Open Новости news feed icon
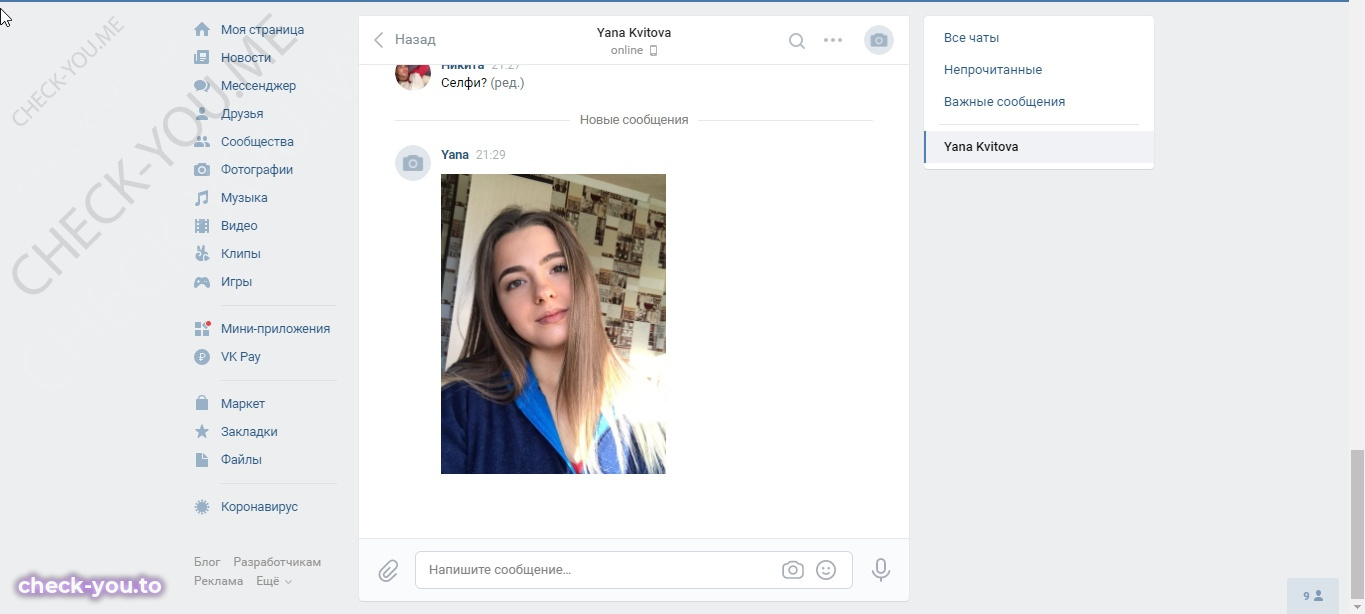Screen dimensions: 1365x614 point(202,58)
